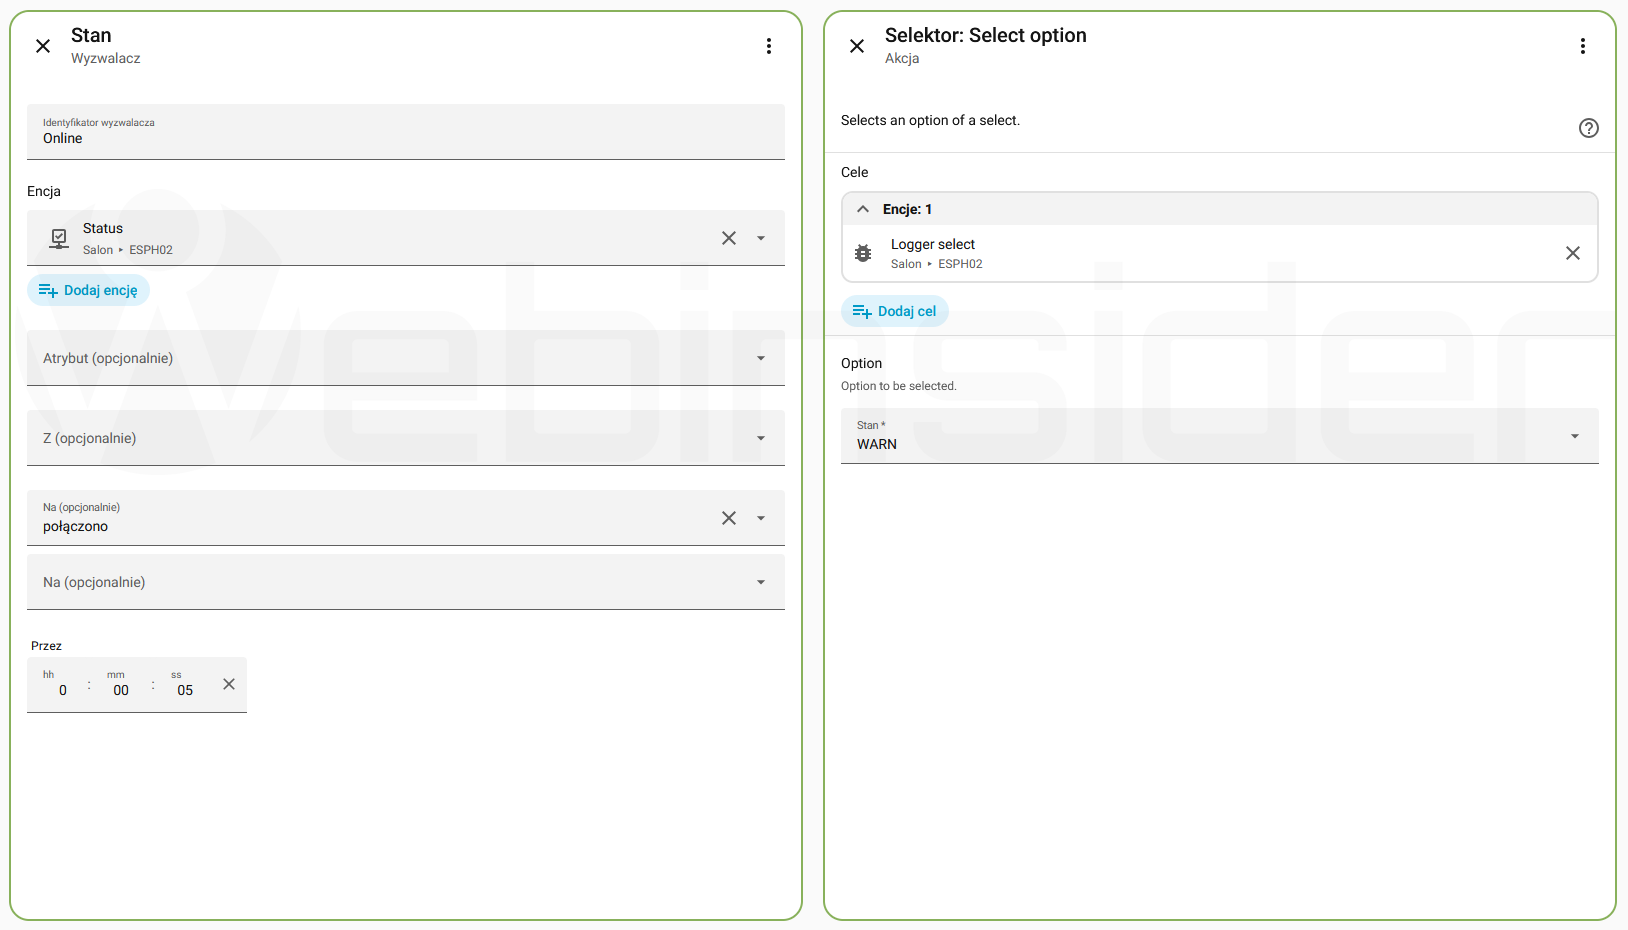Viewport: 1628px width, 930px height.
Task: Click the help question mark icon
Action: 1588,128
